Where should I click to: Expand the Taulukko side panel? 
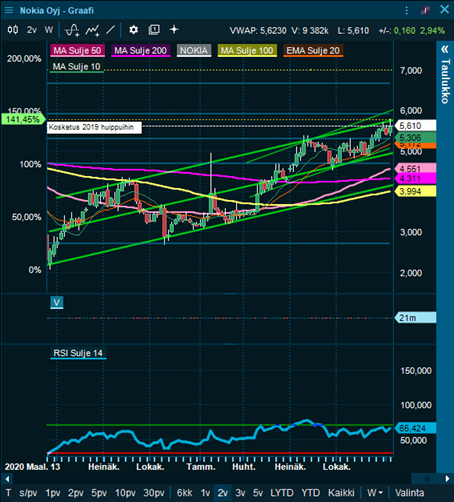tap(445, 76)
